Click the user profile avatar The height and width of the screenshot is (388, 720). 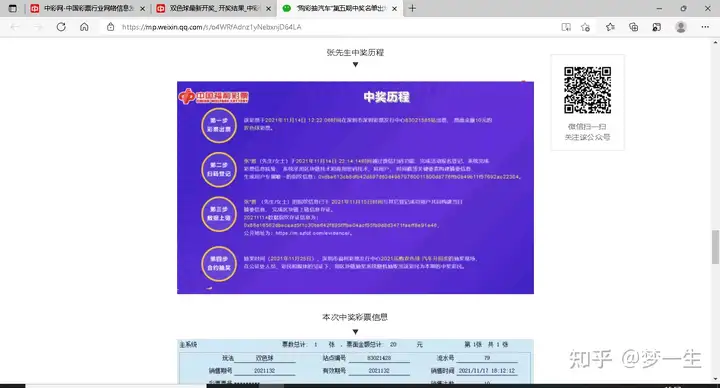point(681,27)
